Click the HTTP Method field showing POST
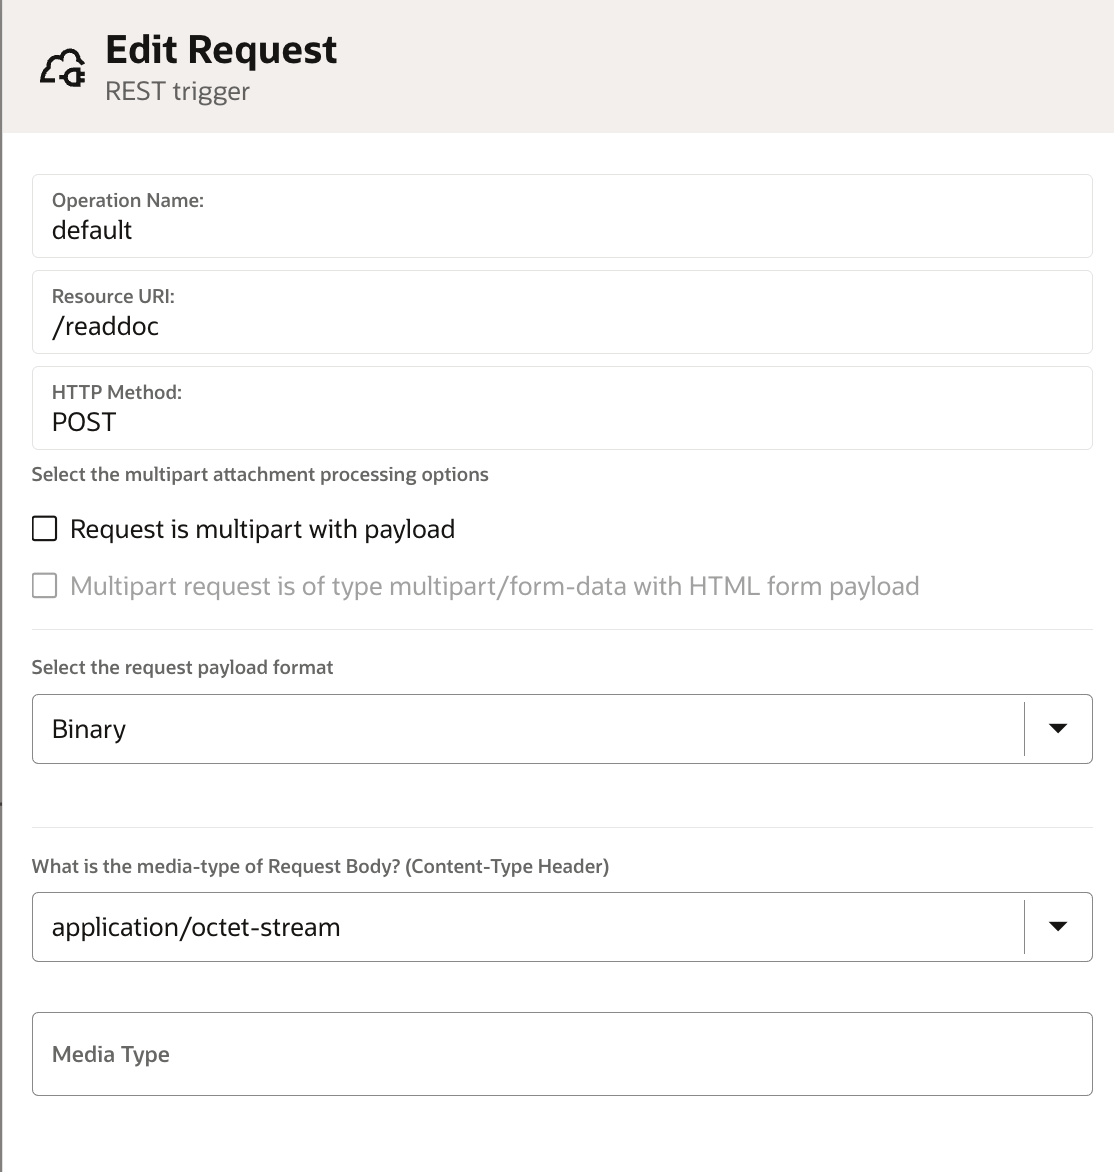The image size is (1114, 1172). point(562,408)
